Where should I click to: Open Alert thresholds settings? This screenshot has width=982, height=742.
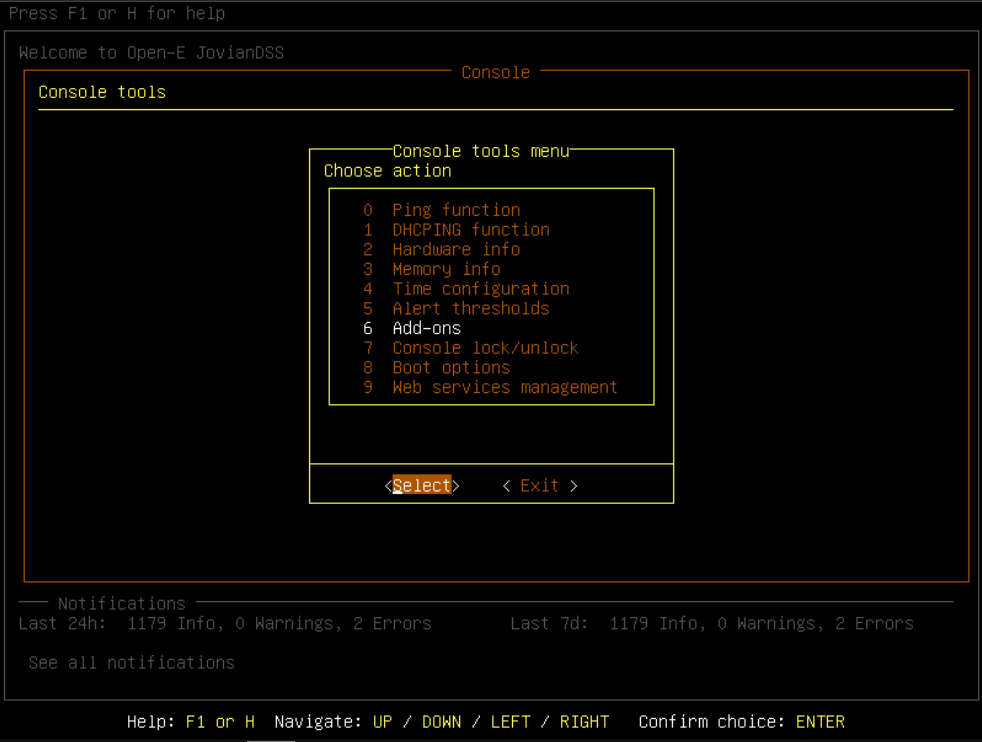[470, 309]
